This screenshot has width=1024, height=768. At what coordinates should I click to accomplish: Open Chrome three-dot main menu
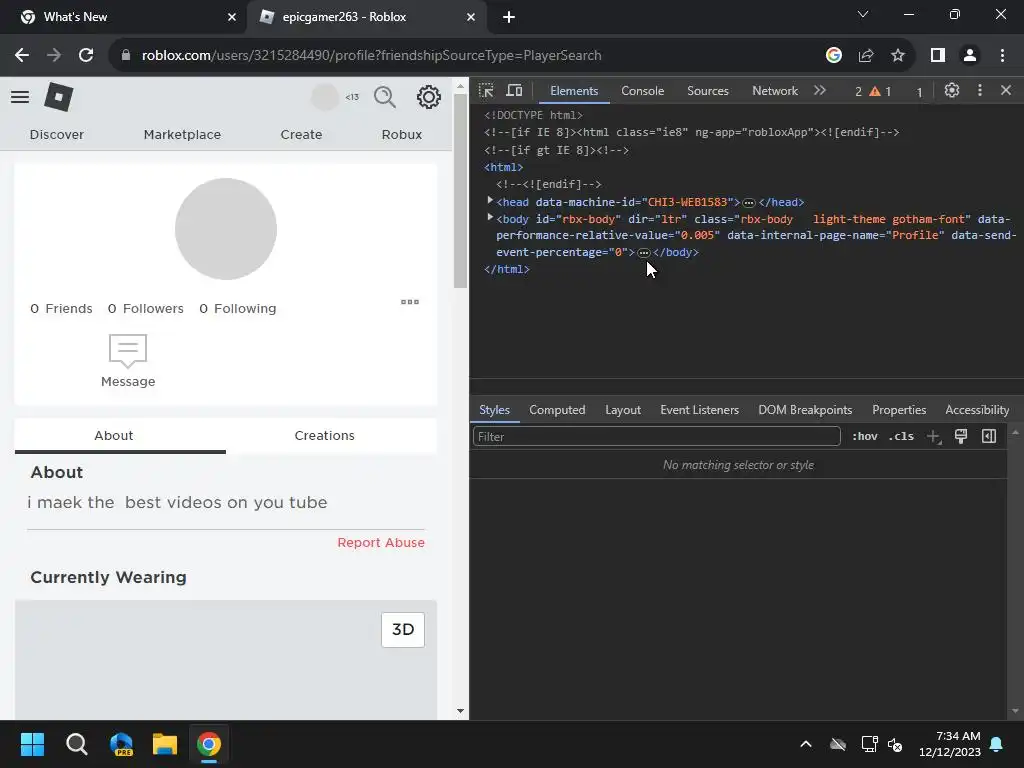tap(1002, 56)
